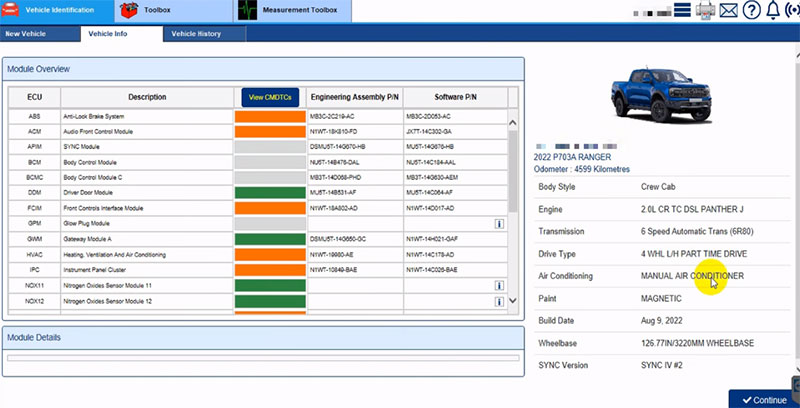
Task: Click the 2022 P703A RANGER title
Action: (x=572, y=157)
